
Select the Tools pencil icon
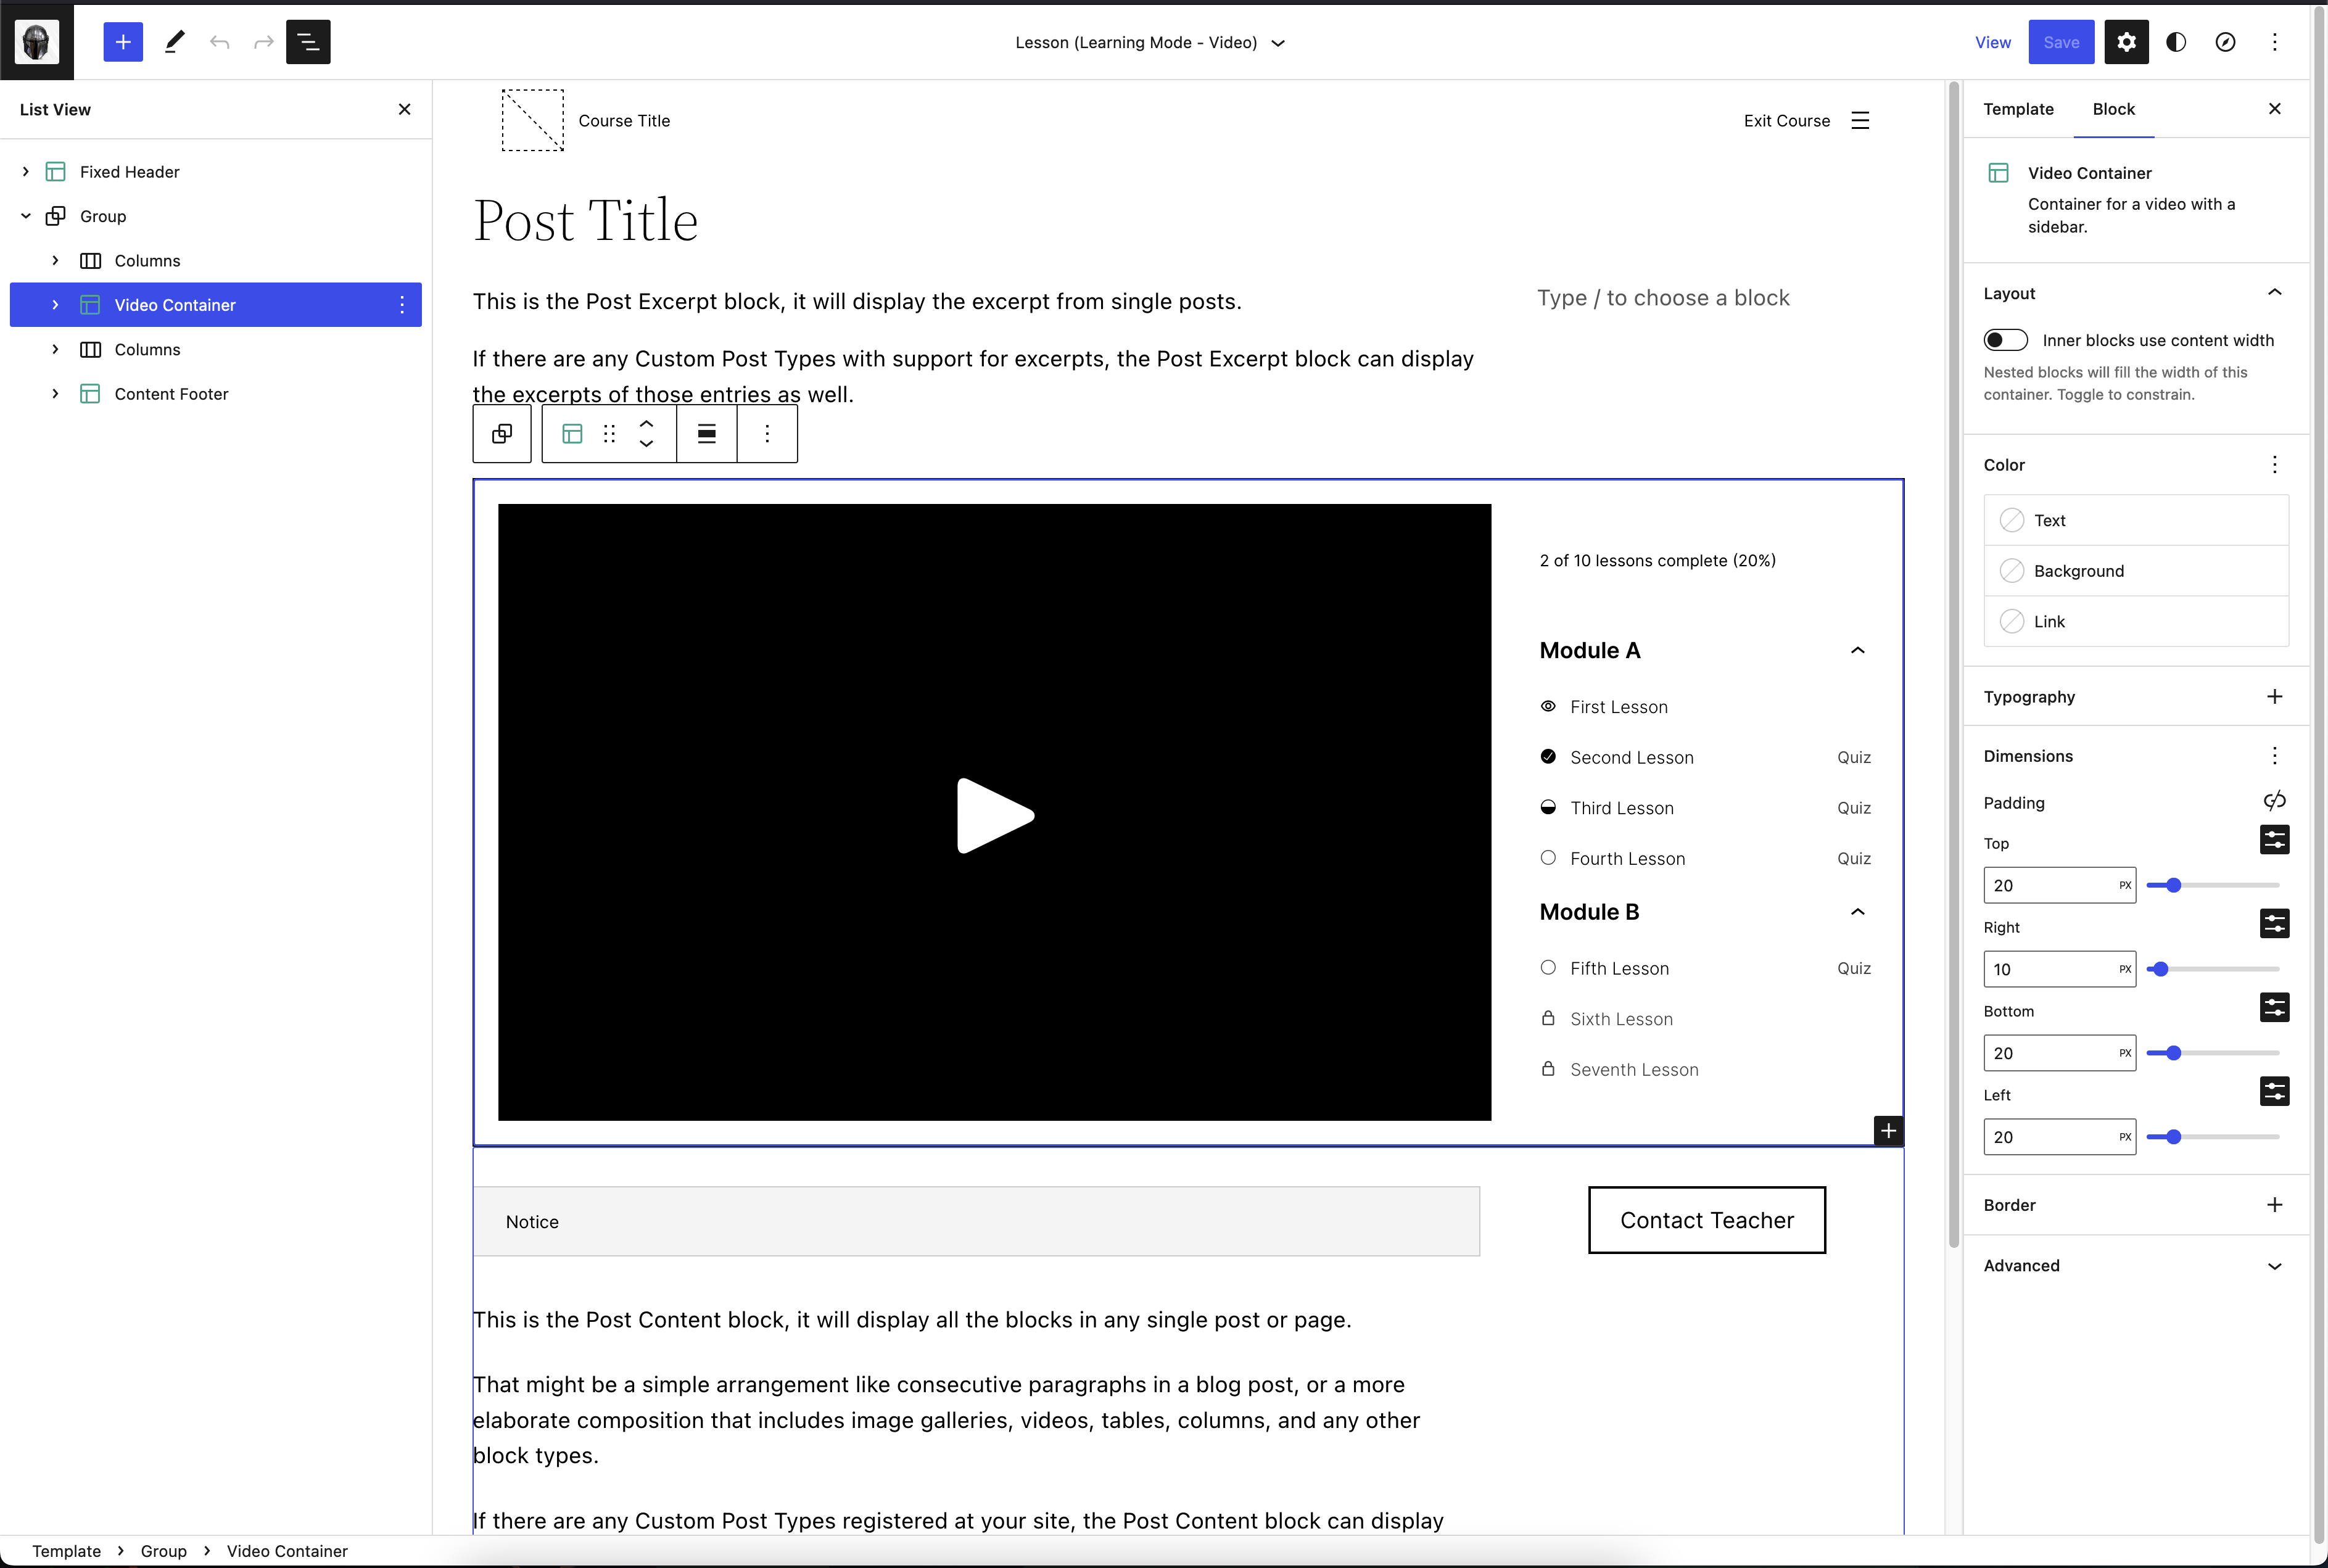click(175, 42)
